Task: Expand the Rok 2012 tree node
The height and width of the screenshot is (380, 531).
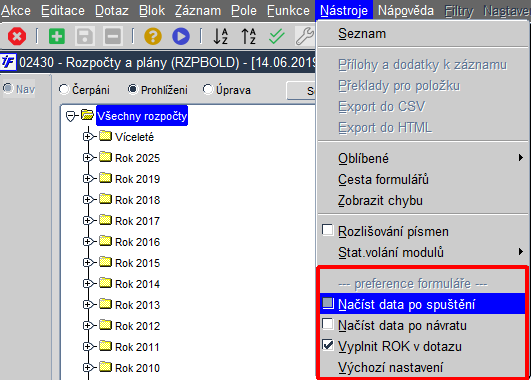Action: 88,325
